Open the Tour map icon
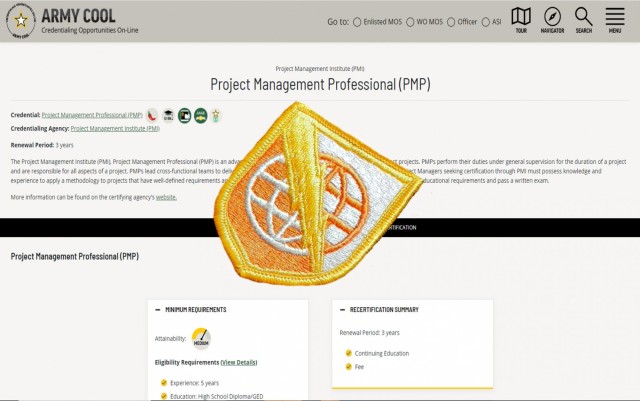 click(521, 20)
